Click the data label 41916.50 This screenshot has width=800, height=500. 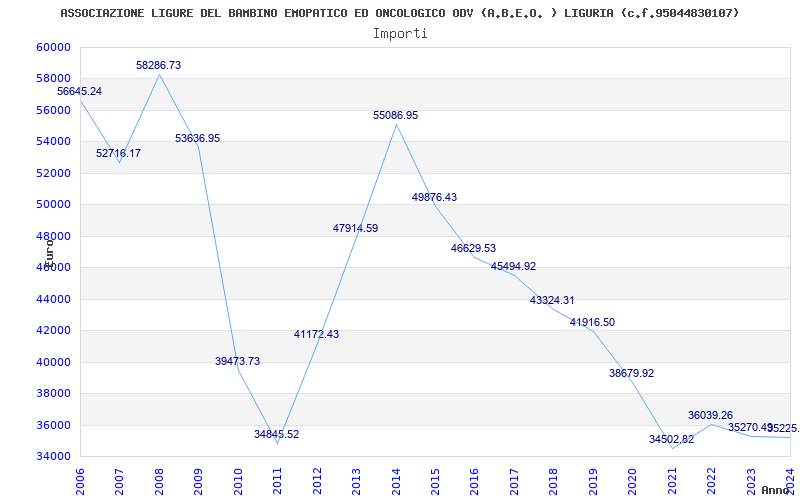point(592,322)
